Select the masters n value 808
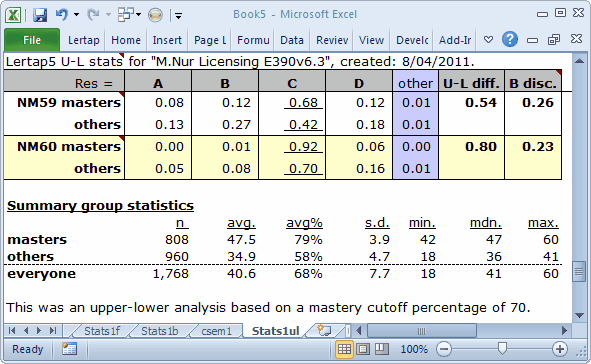 click(x=177, y=240)
